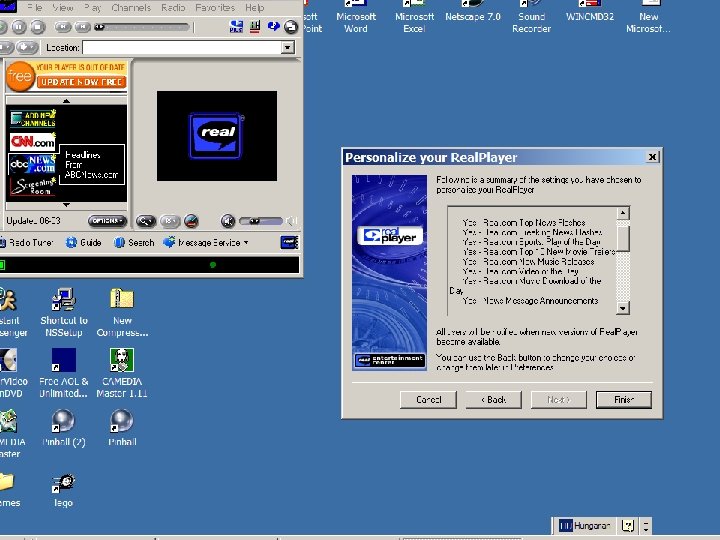Select Microsoft Word desktop icon
This screenshot has height=540, width=720.
(356, 17)
